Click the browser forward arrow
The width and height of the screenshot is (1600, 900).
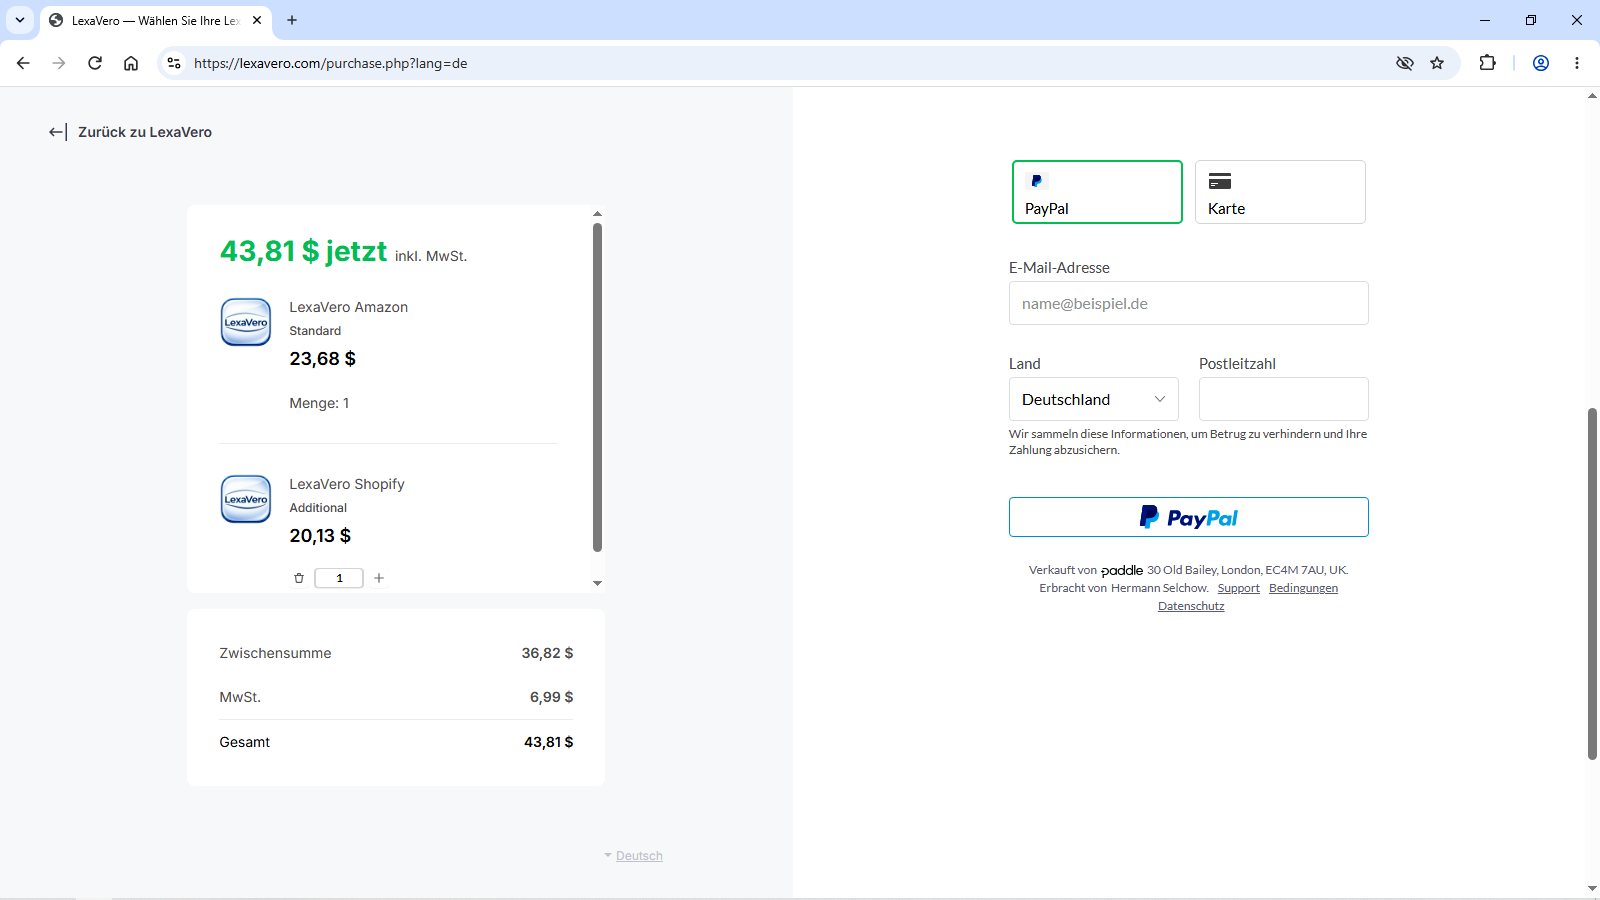click(59, 63)
